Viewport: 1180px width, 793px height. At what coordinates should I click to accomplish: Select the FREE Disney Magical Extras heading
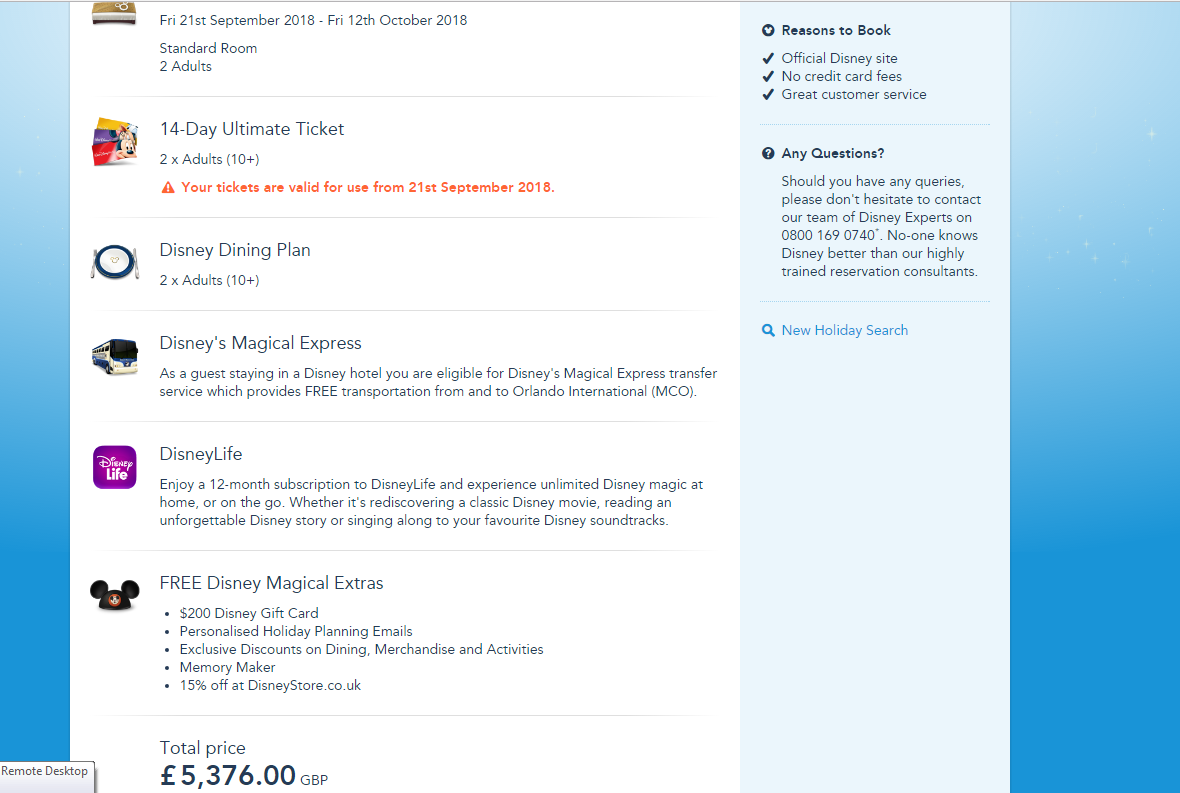271,583
